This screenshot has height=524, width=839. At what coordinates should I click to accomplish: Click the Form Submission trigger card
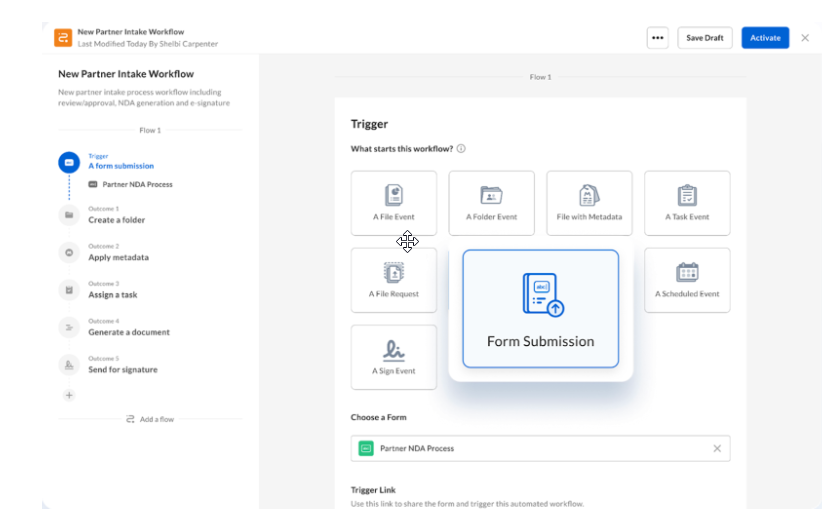[540, 309]
